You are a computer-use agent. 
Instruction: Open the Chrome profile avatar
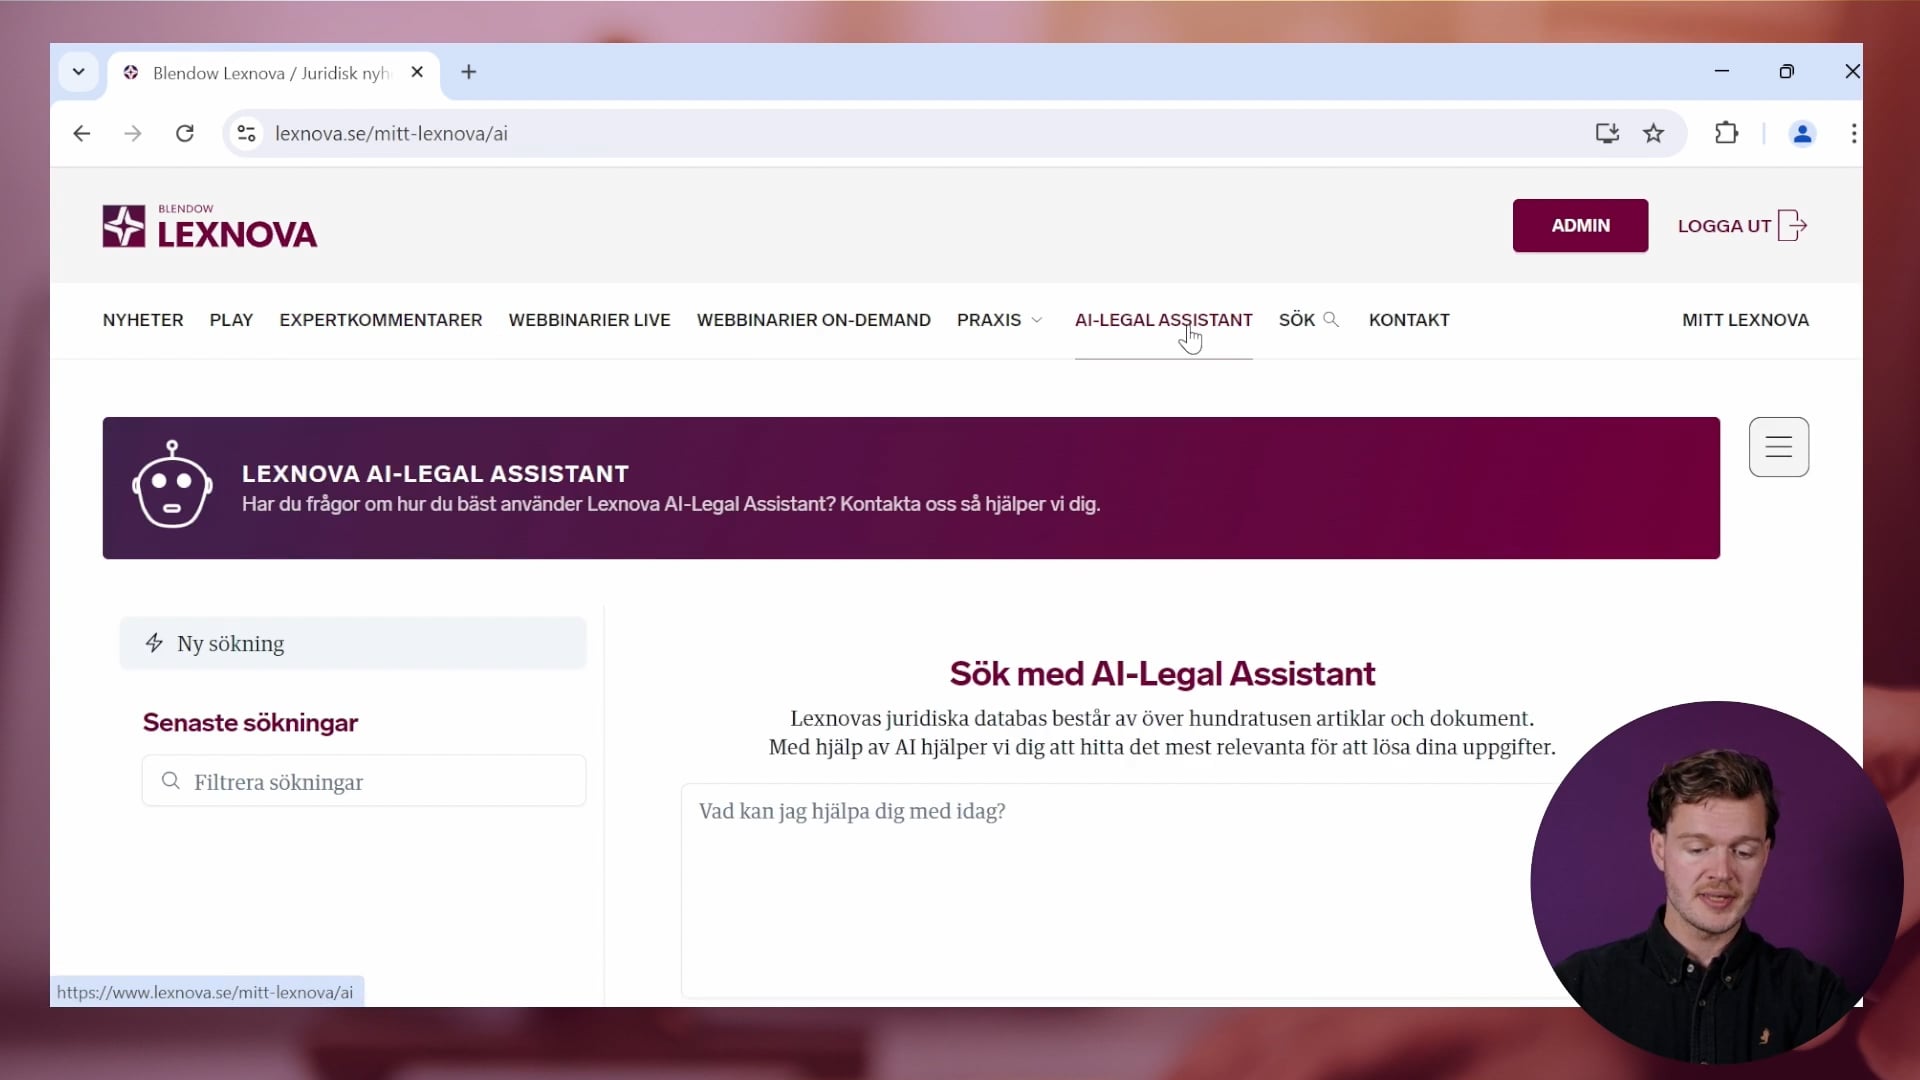click(1802, 133)
